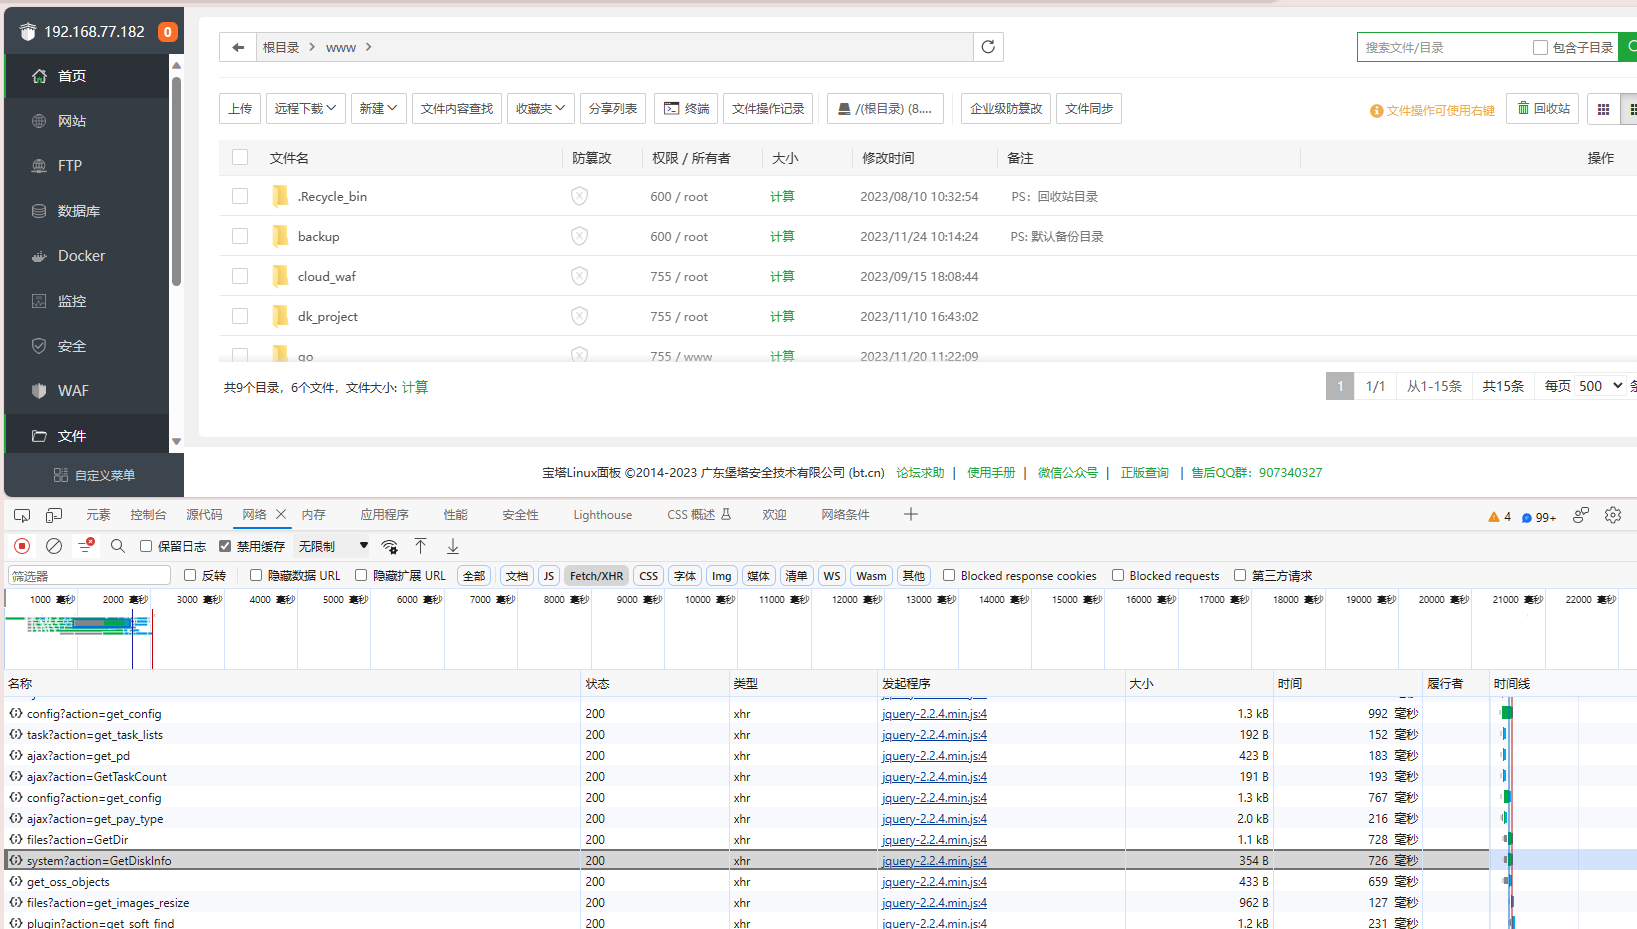
Task: Click the back arrow in path bar
Action: click(x=238, y=47)
